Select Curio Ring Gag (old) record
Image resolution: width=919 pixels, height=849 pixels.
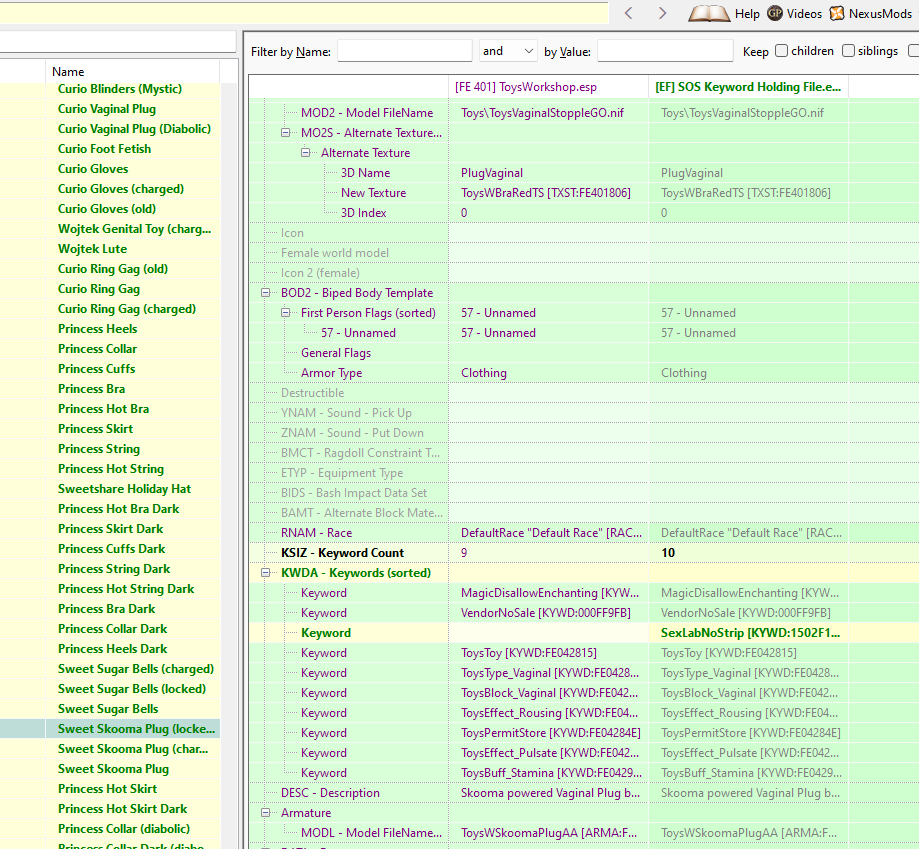(x=113, y=269)
